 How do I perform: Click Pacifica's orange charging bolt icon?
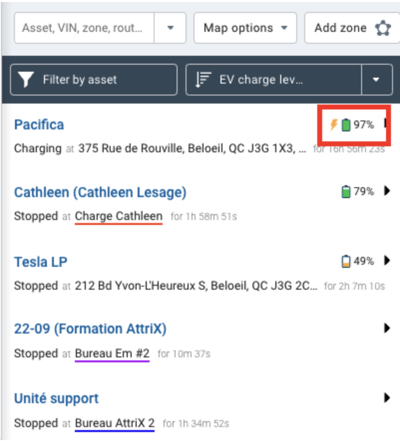tap(334, 125)
